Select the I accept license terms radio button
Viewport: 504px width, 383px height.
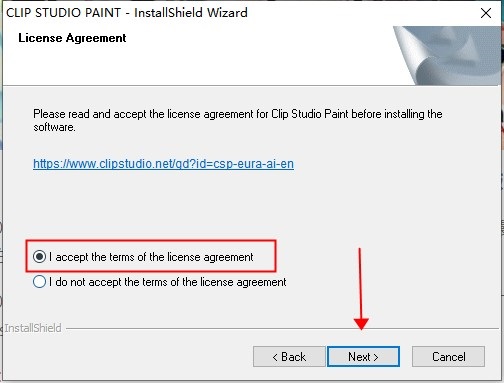39,257
